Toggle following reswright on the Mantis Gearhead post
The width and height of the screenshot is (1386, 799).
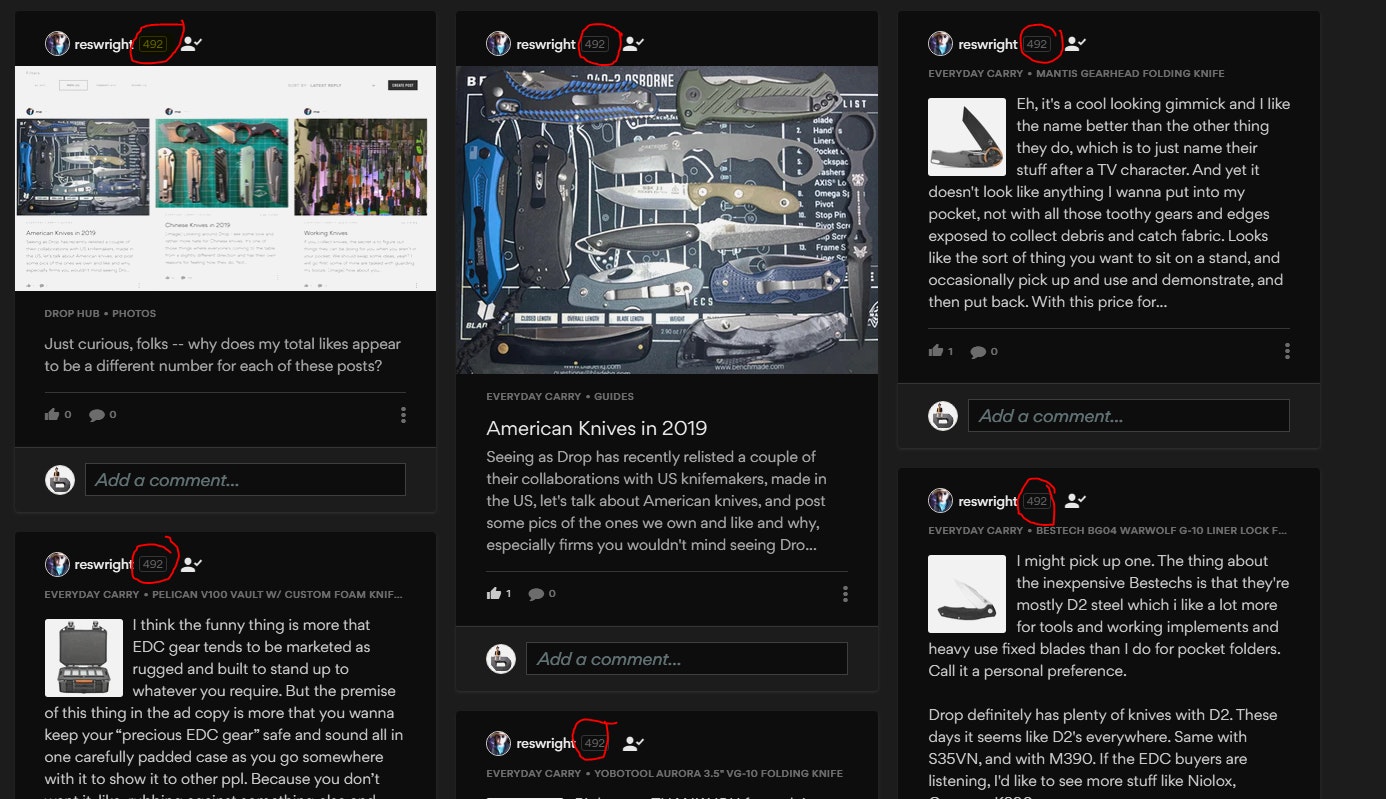(1075, 44)
